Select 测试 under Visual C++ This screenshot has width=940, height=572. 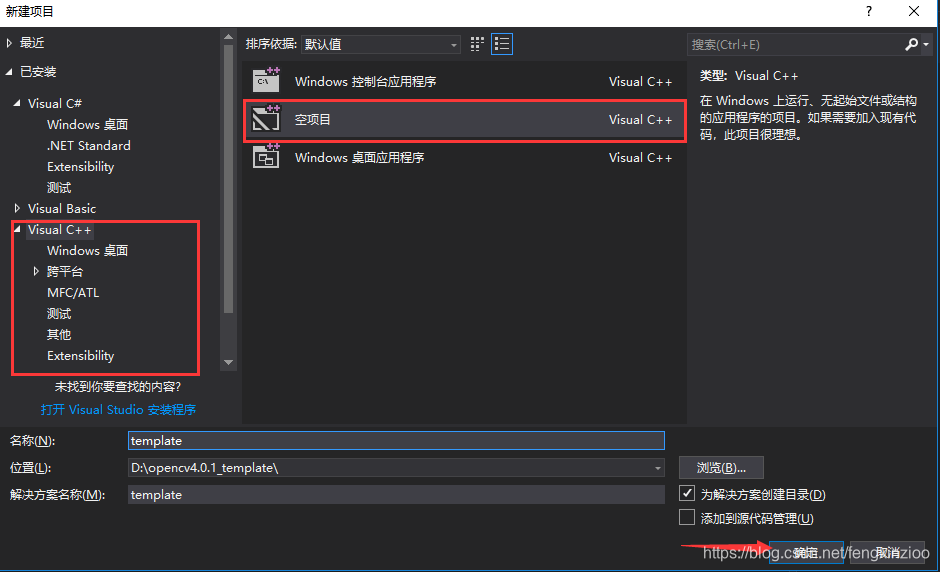click(x=59, y=314)
